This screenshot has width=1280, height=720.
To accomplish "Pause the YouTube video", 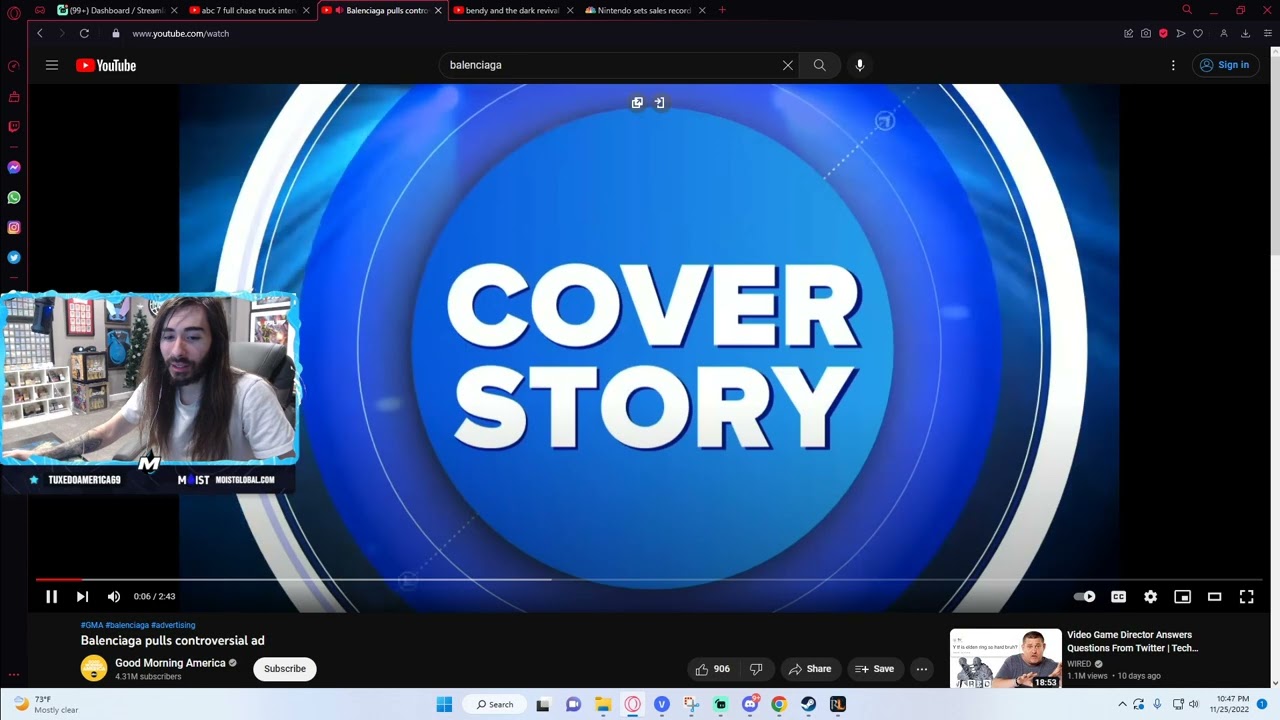I will pos(51,597).
